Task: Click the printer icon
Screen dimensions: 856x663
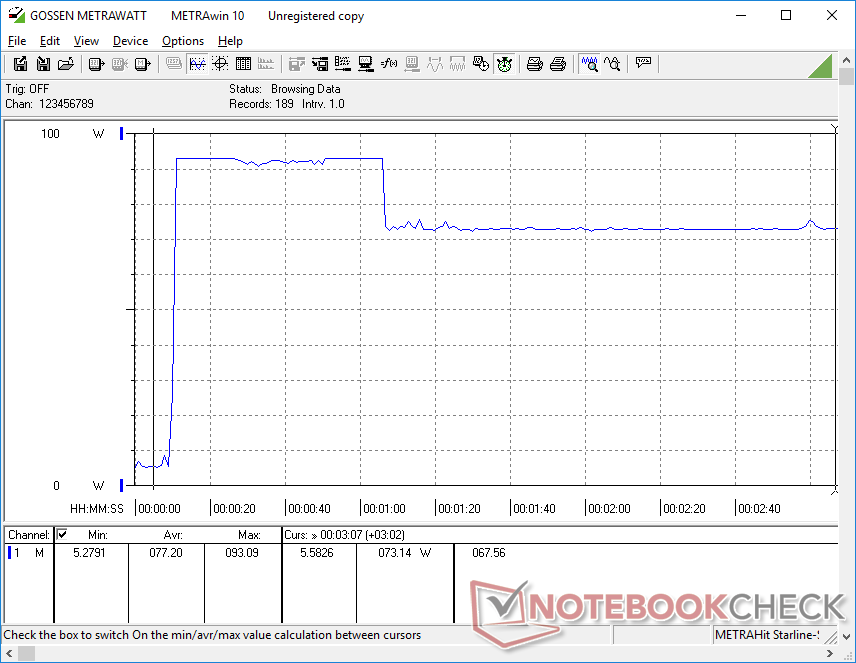Action: coord(558,64)
